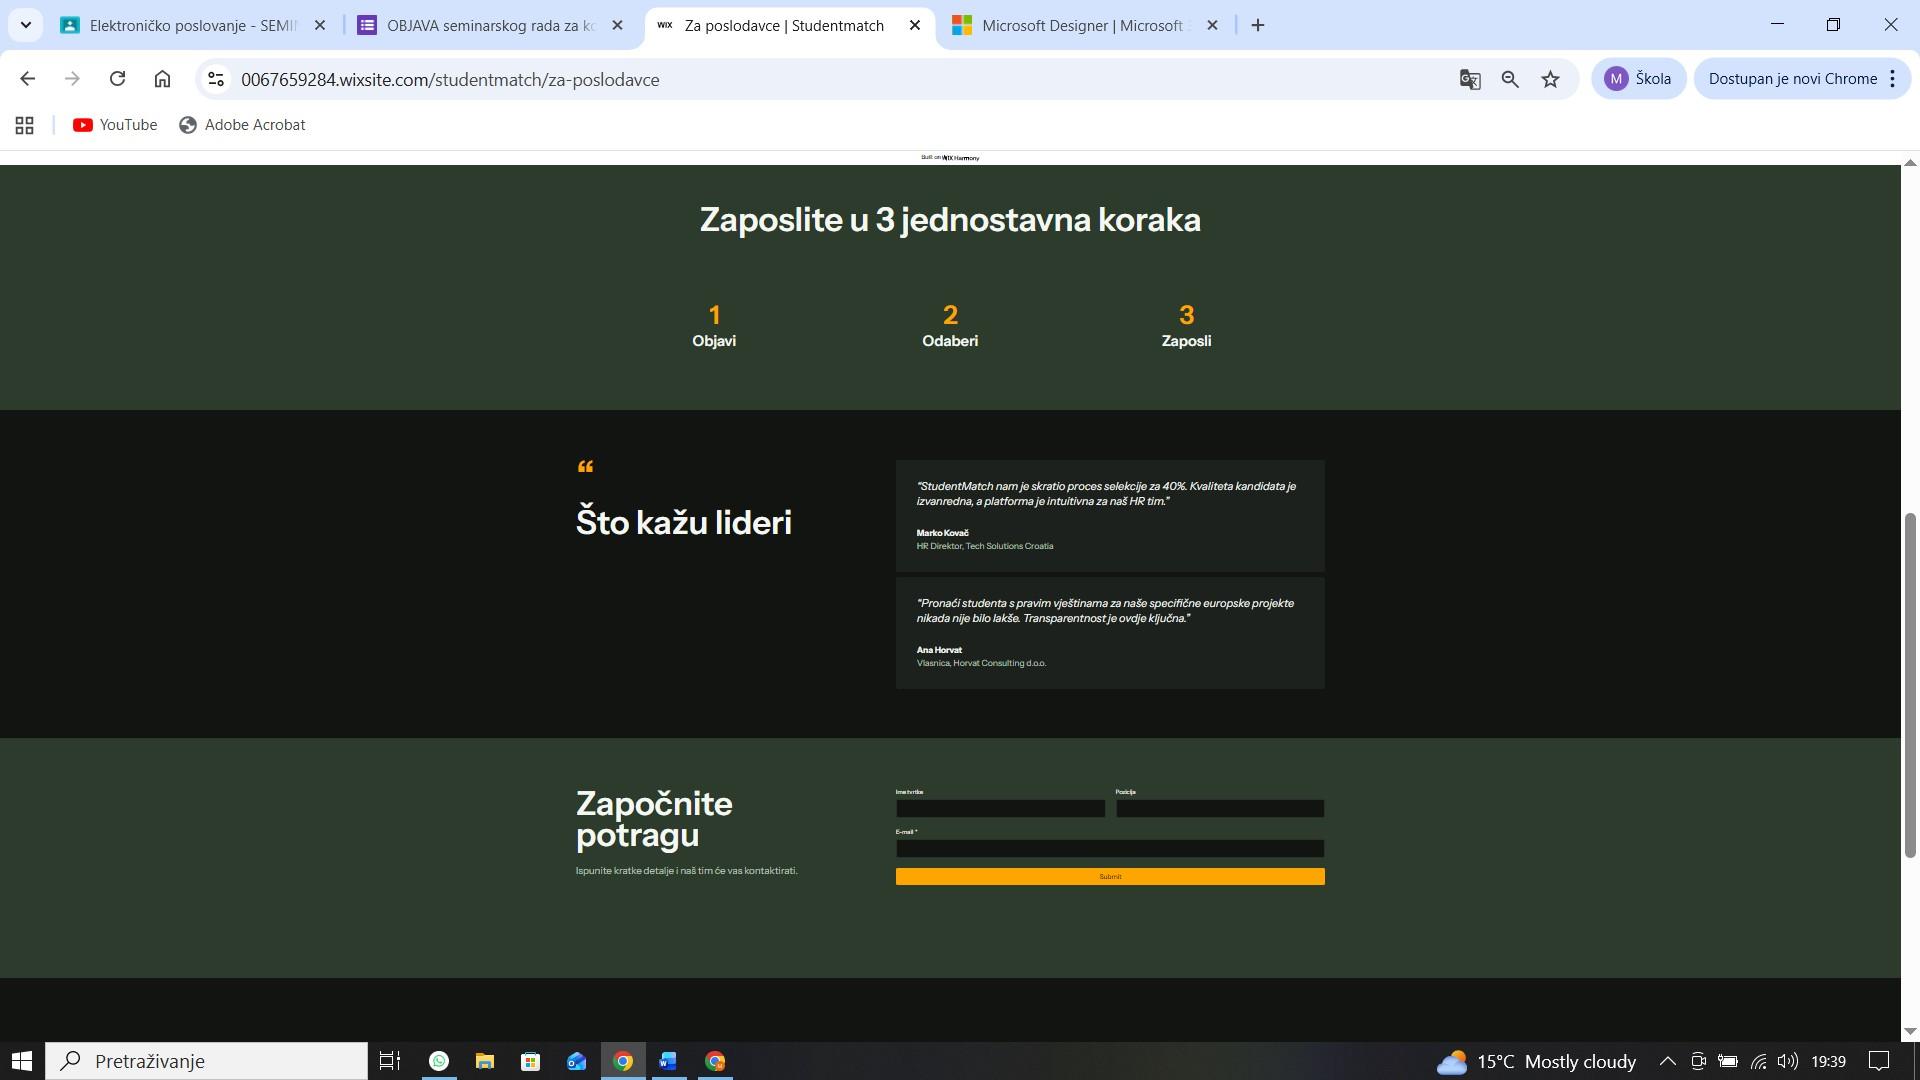Click the zoom magnifier icon in address bar
The height and width of the screenshot is (1080, 1920).
[1510, 79]
